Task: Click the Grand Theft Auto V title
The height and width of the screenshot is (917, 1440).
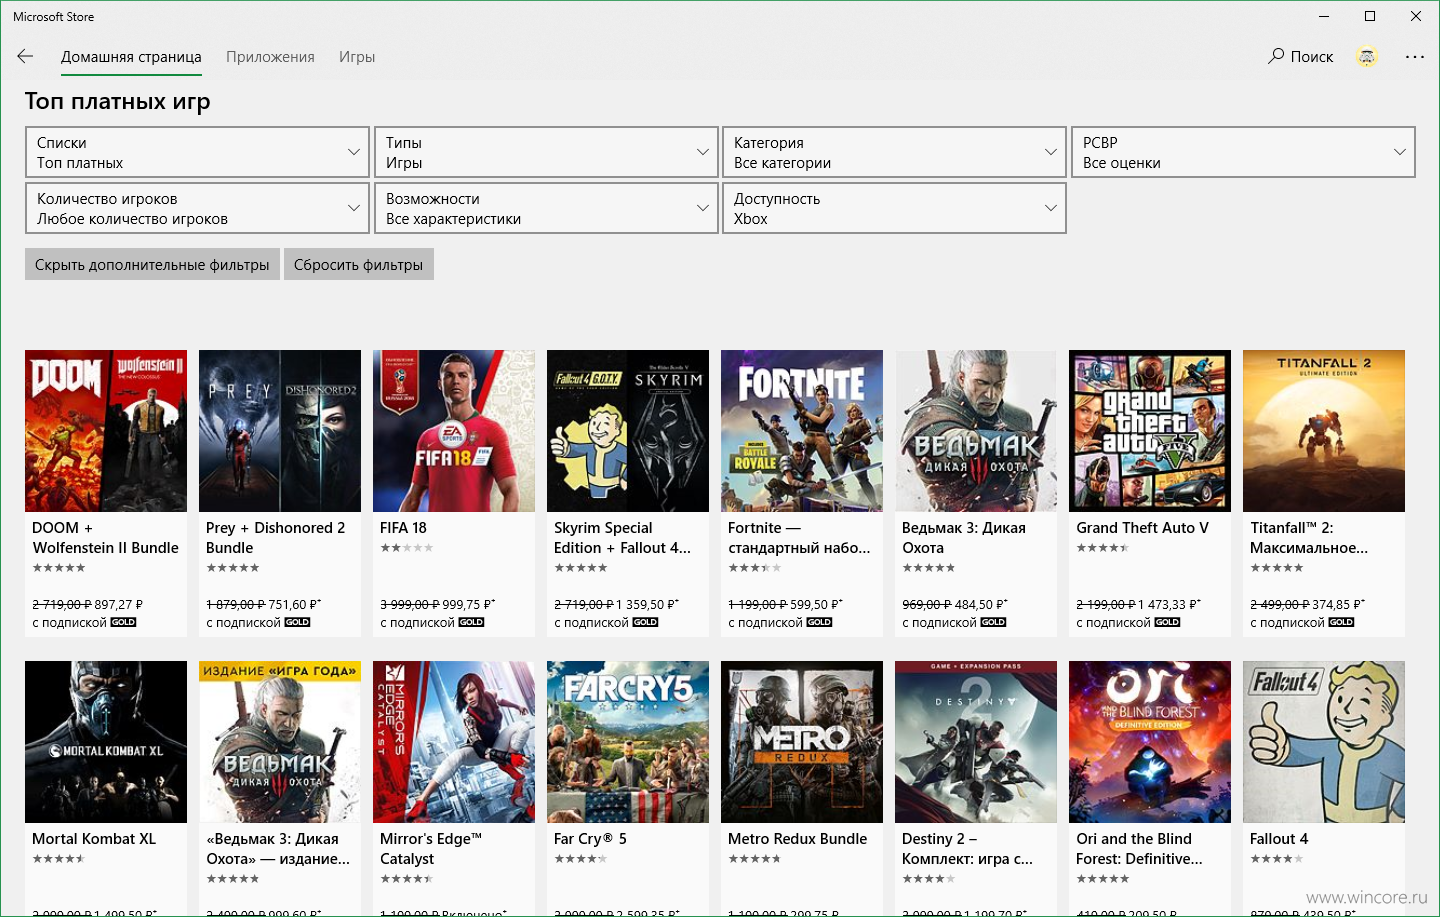Action: (x=1142, y=528)
